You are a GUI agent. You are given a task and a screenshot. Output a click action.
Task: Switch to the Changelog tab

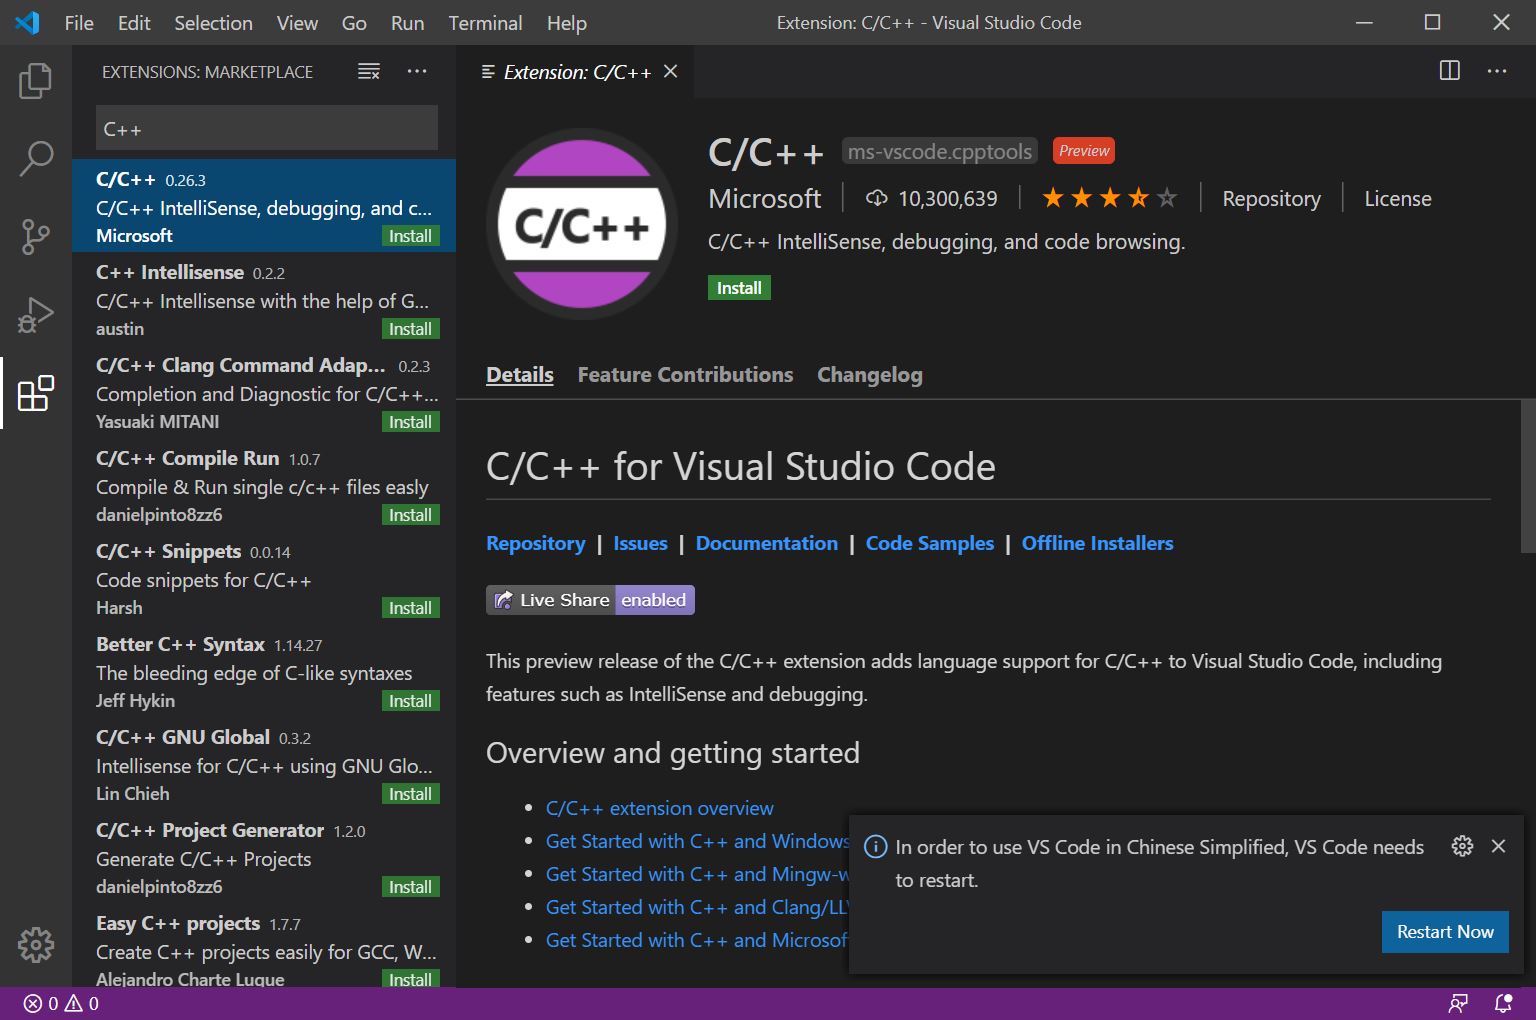tap(869, 375)
